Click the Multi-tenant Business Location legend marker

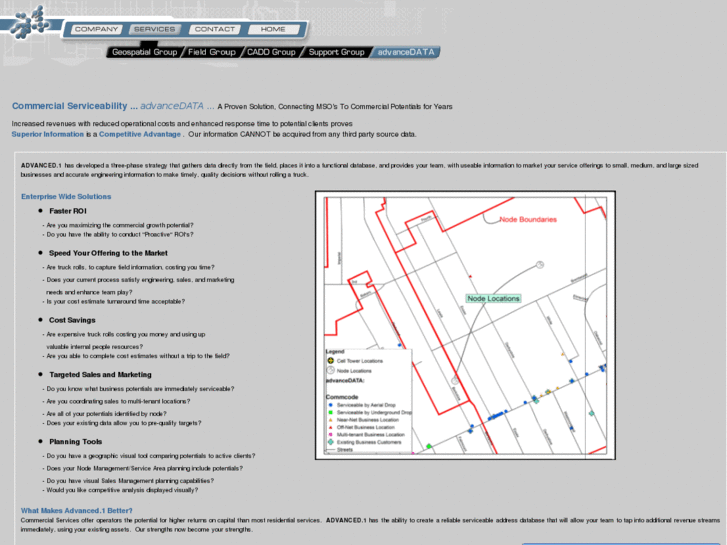tap(331, 435)
